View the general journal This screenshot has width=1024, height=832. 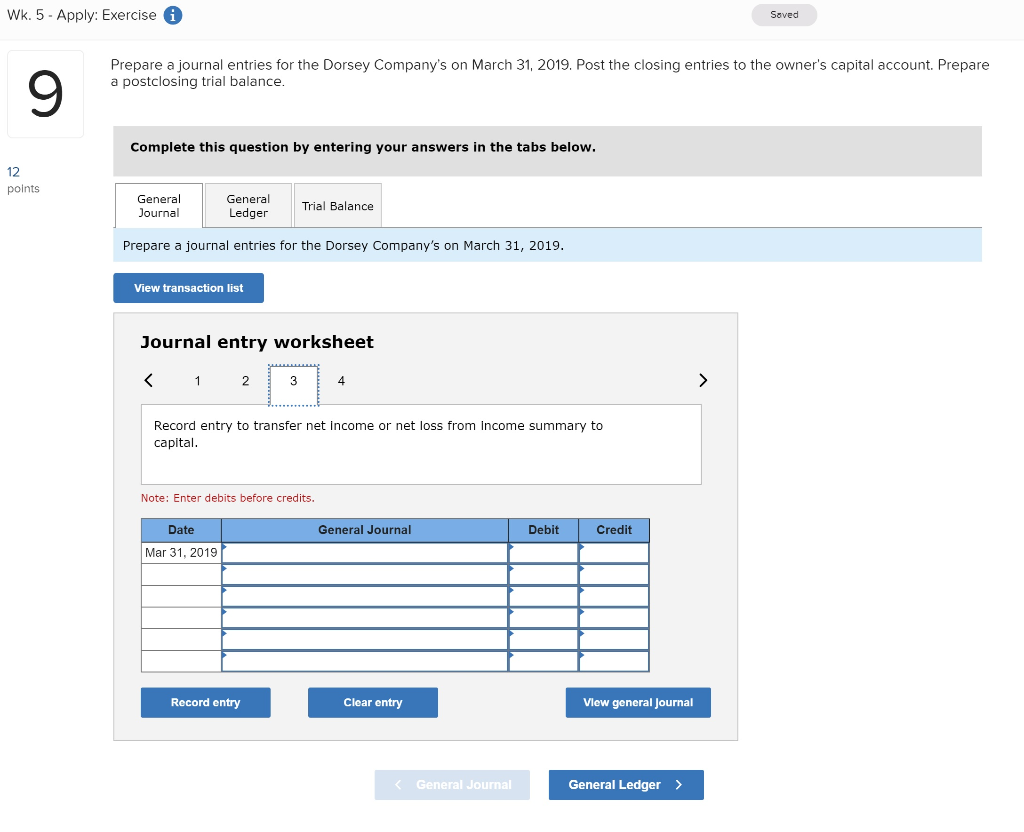[x=637, y=702]
